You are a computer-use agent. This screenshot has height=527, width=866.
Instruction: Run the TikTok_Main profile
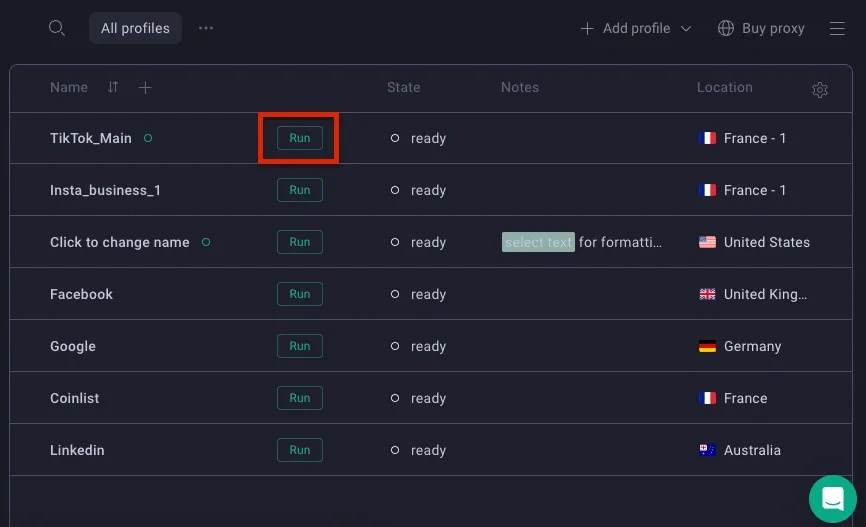[299, 138]
